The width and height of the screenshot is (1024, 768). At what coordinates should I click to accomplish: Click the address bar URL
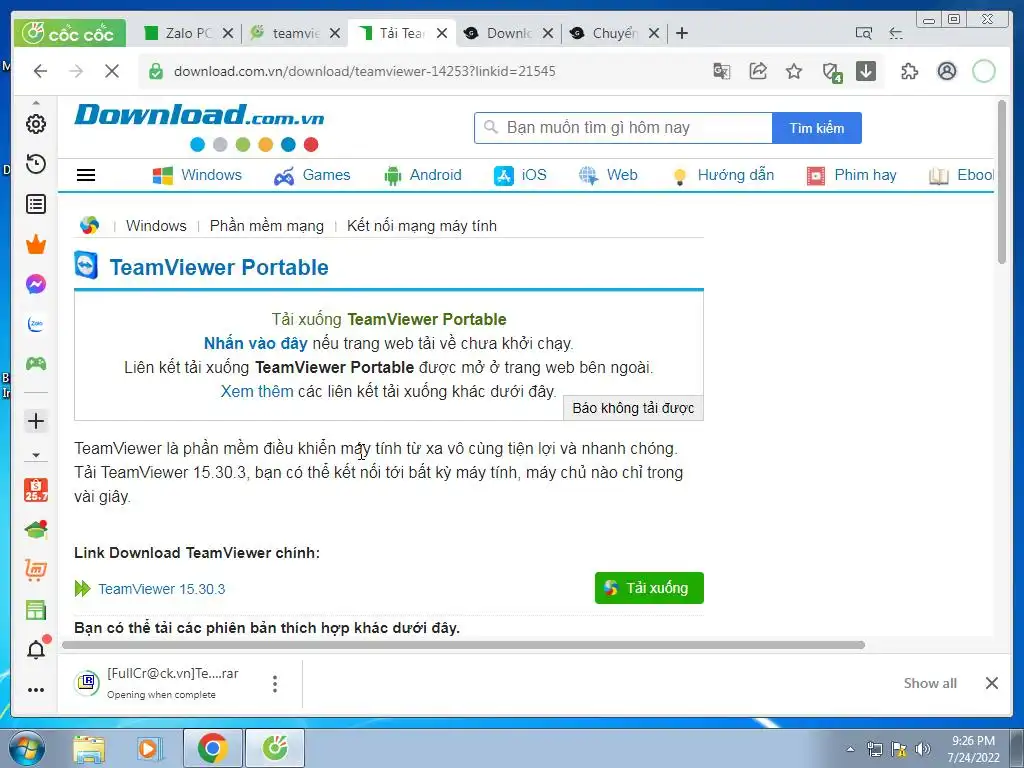[364, 71]
